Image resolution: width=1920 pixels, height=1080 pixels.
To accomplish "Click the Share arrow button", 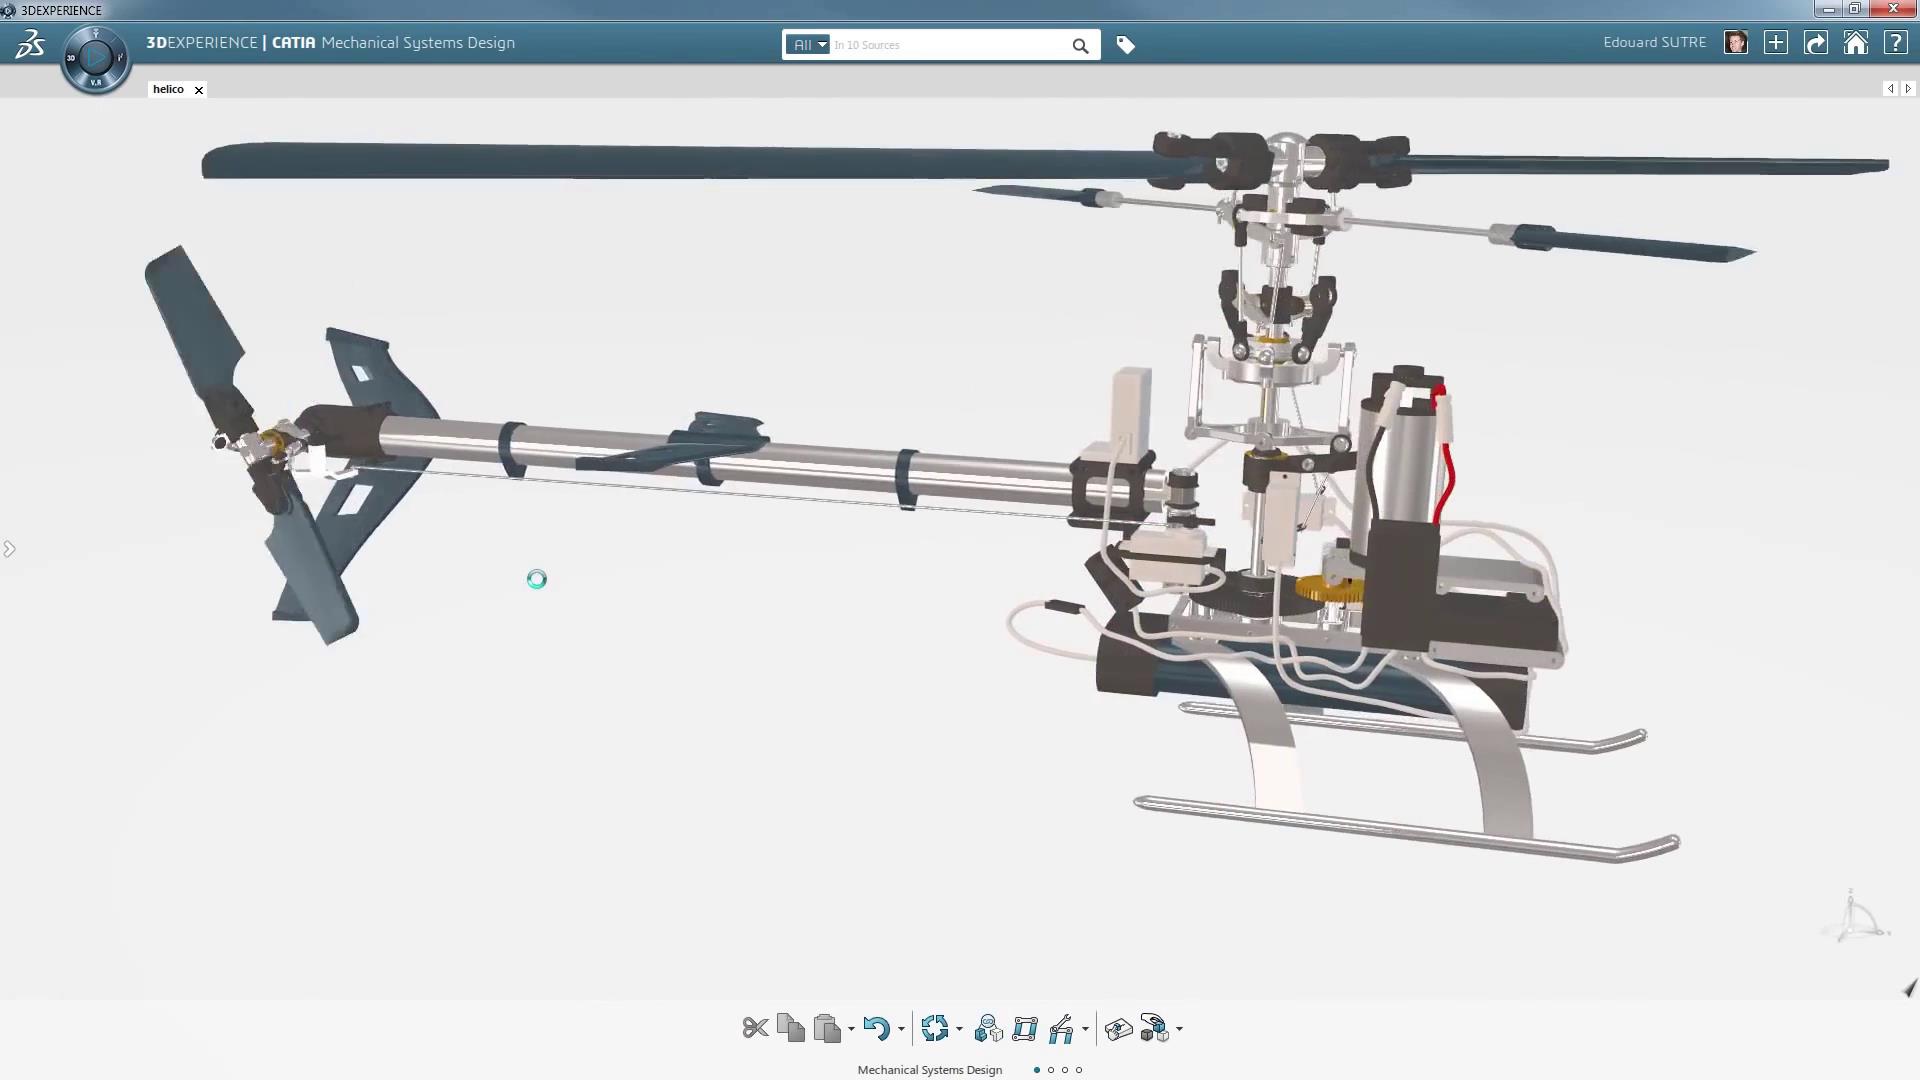I will [x=1815, y=43].
